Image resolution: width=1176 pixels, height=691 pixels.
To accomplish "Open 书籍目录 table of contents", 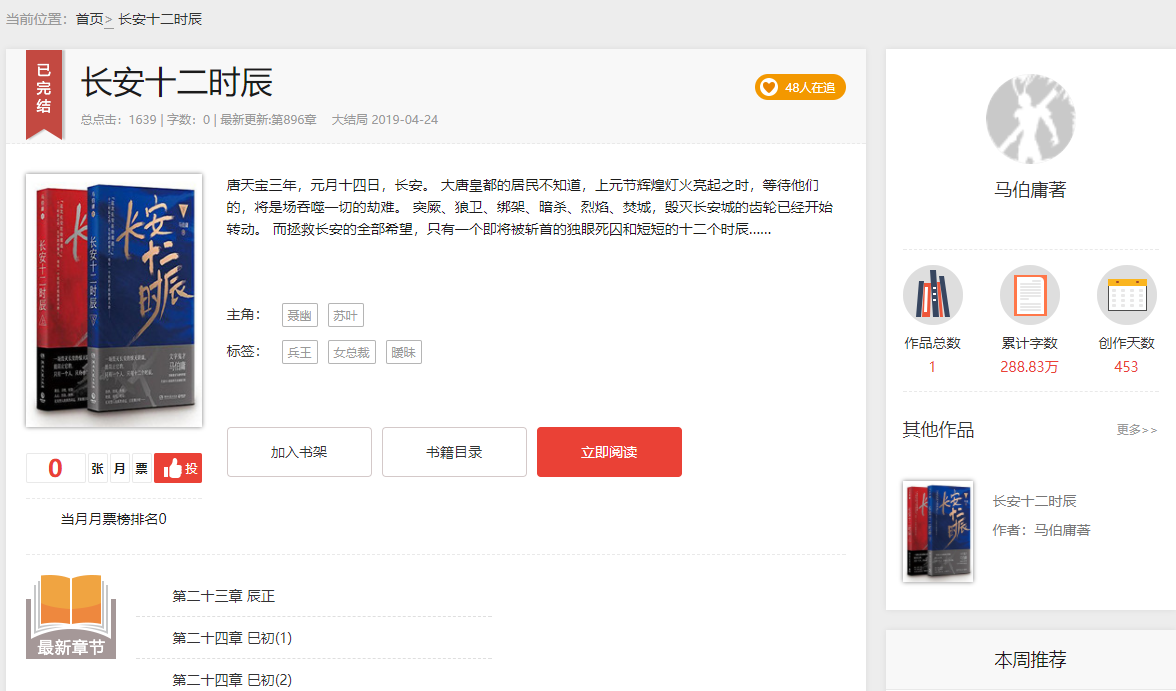I will [x=454, y=452].
